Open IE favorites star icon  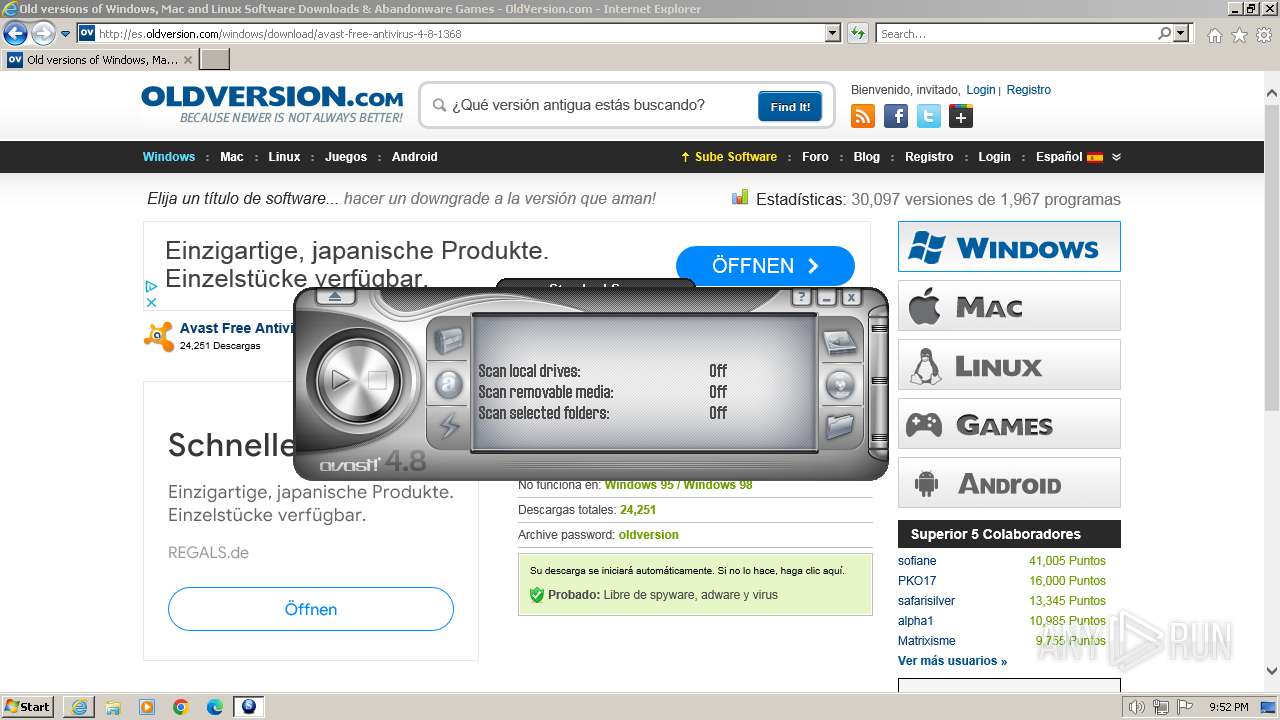pos(1239,35)
